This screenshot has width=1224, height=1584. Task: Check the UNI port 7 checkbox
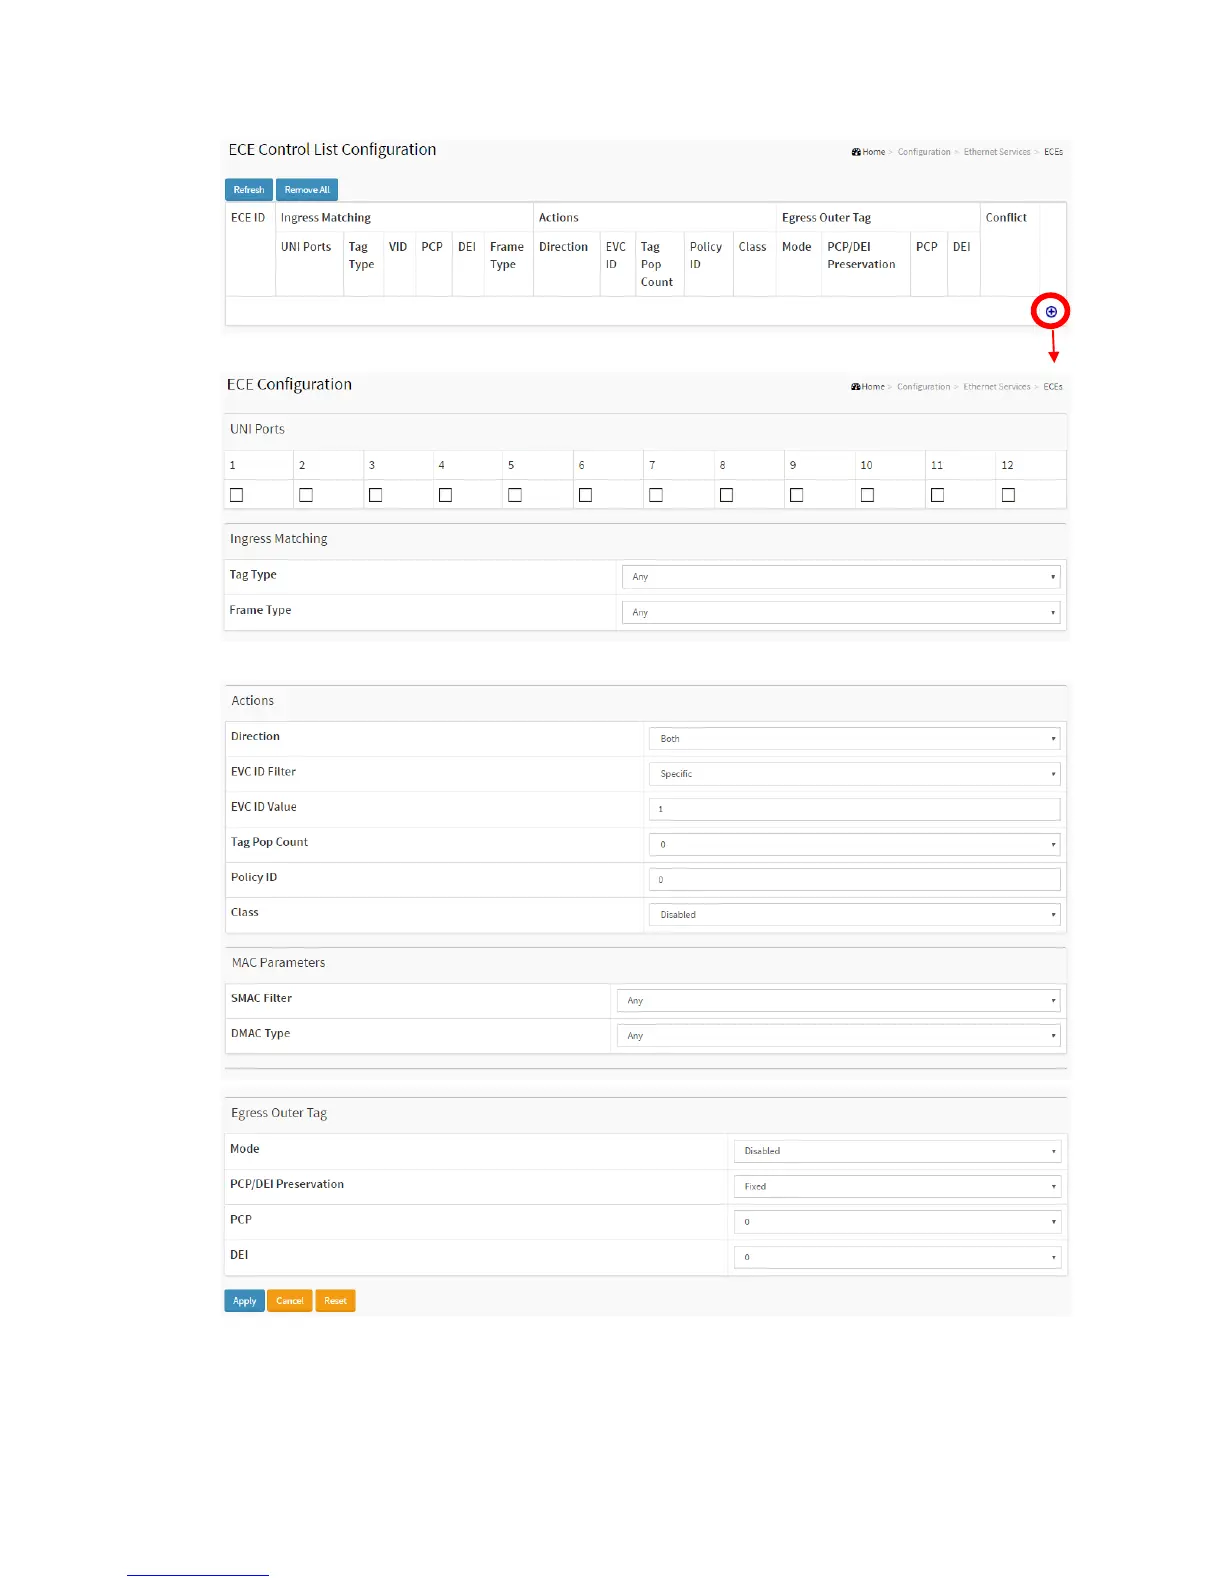coord(656,495)
